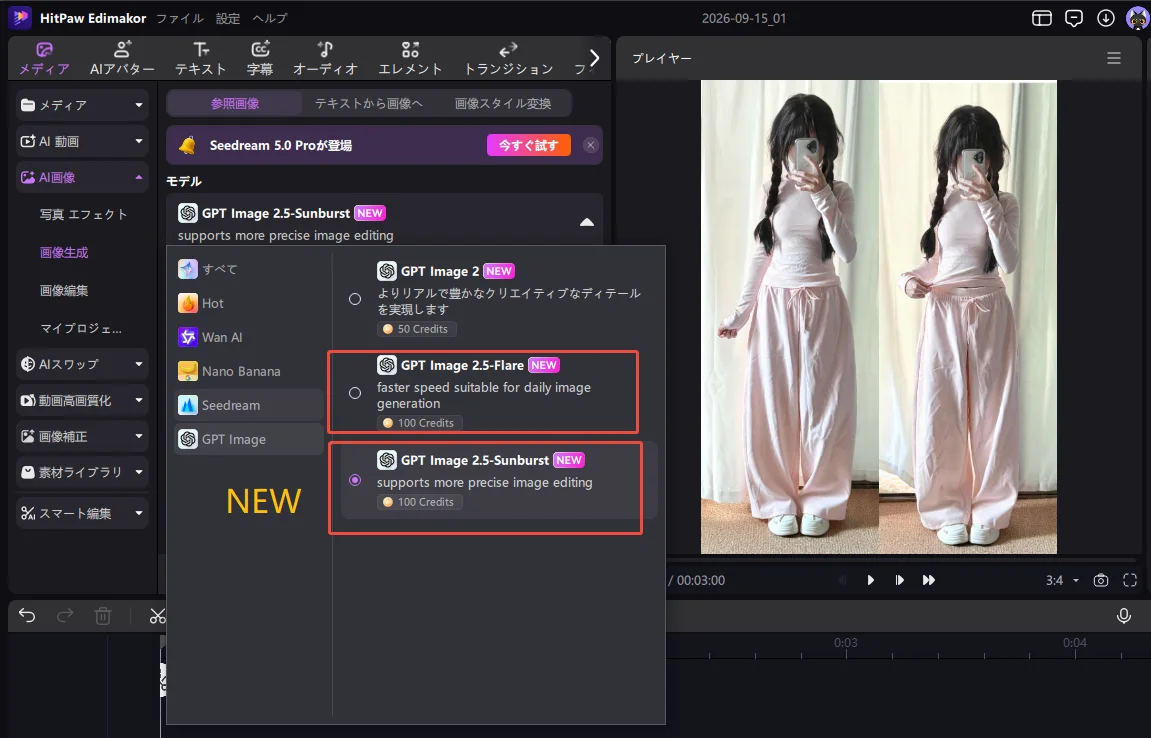Click the 今すぐ試す button
Image resolution: width=1151 pixels, height=738 pixels.
[529, 145]
